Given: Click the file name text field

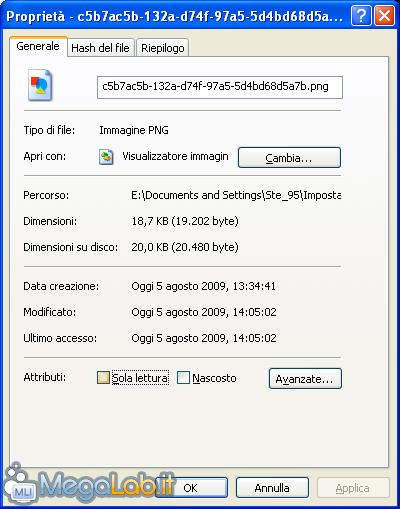Looking at the screenshot, I should (220, 87).
